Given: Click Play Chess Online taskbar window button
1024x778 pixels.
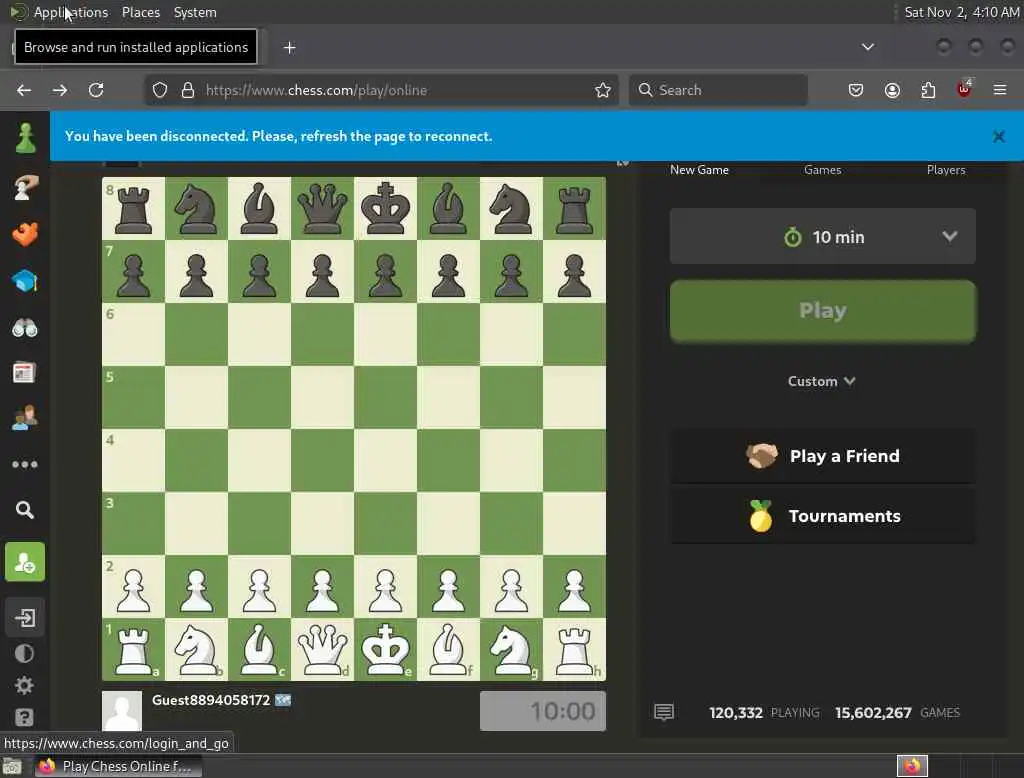Looking at the screenshot, I should (x=118, y=766).
